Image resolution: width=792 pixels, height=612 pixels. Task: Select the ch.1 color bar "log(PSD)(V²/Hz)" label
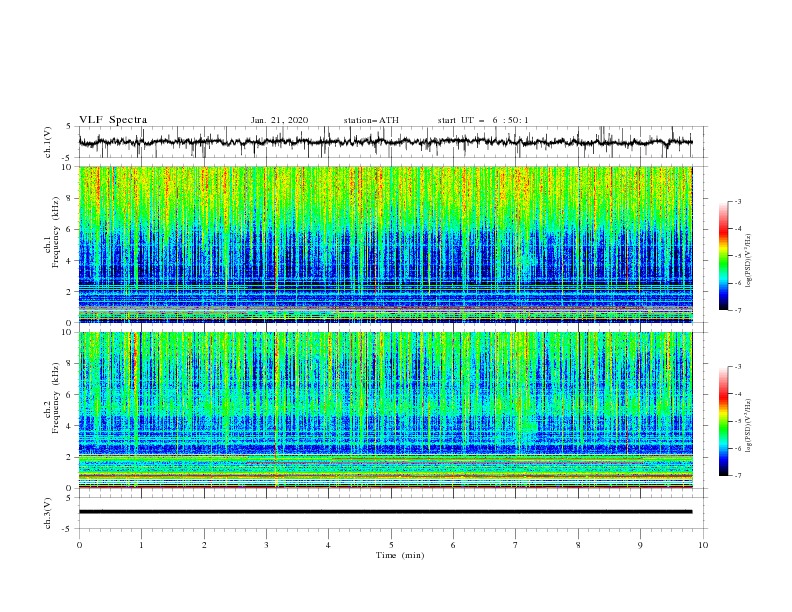[x=748, y=261]
